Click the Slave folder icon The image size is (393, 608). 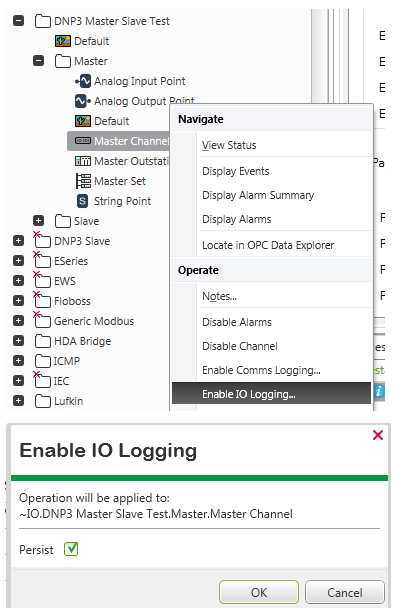click(x=63, y=221)
